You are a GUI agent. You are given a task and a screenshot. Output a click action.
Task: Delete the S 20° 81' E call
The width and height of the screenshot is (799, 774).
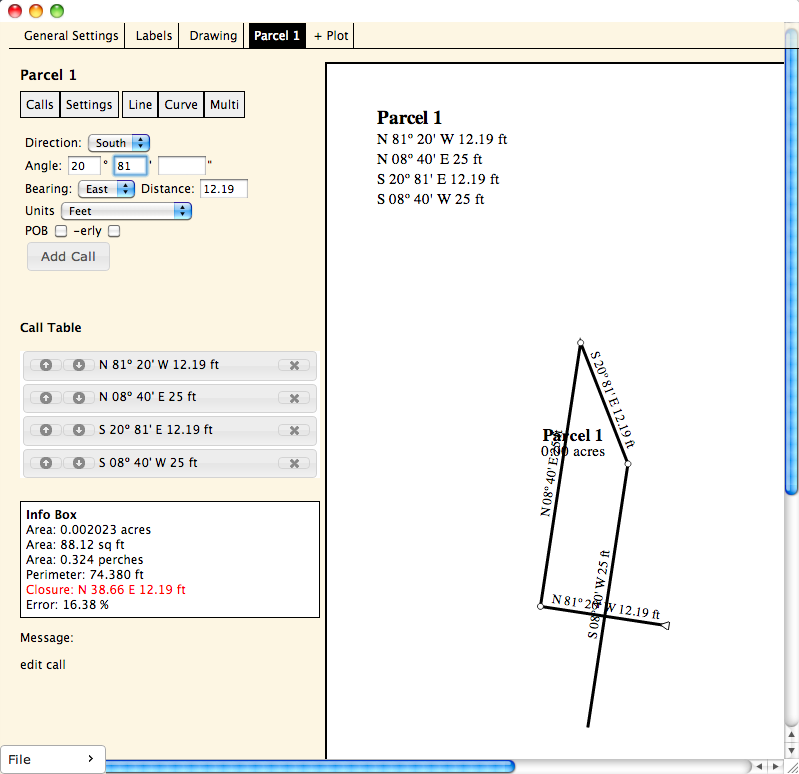tap(294, 431)
